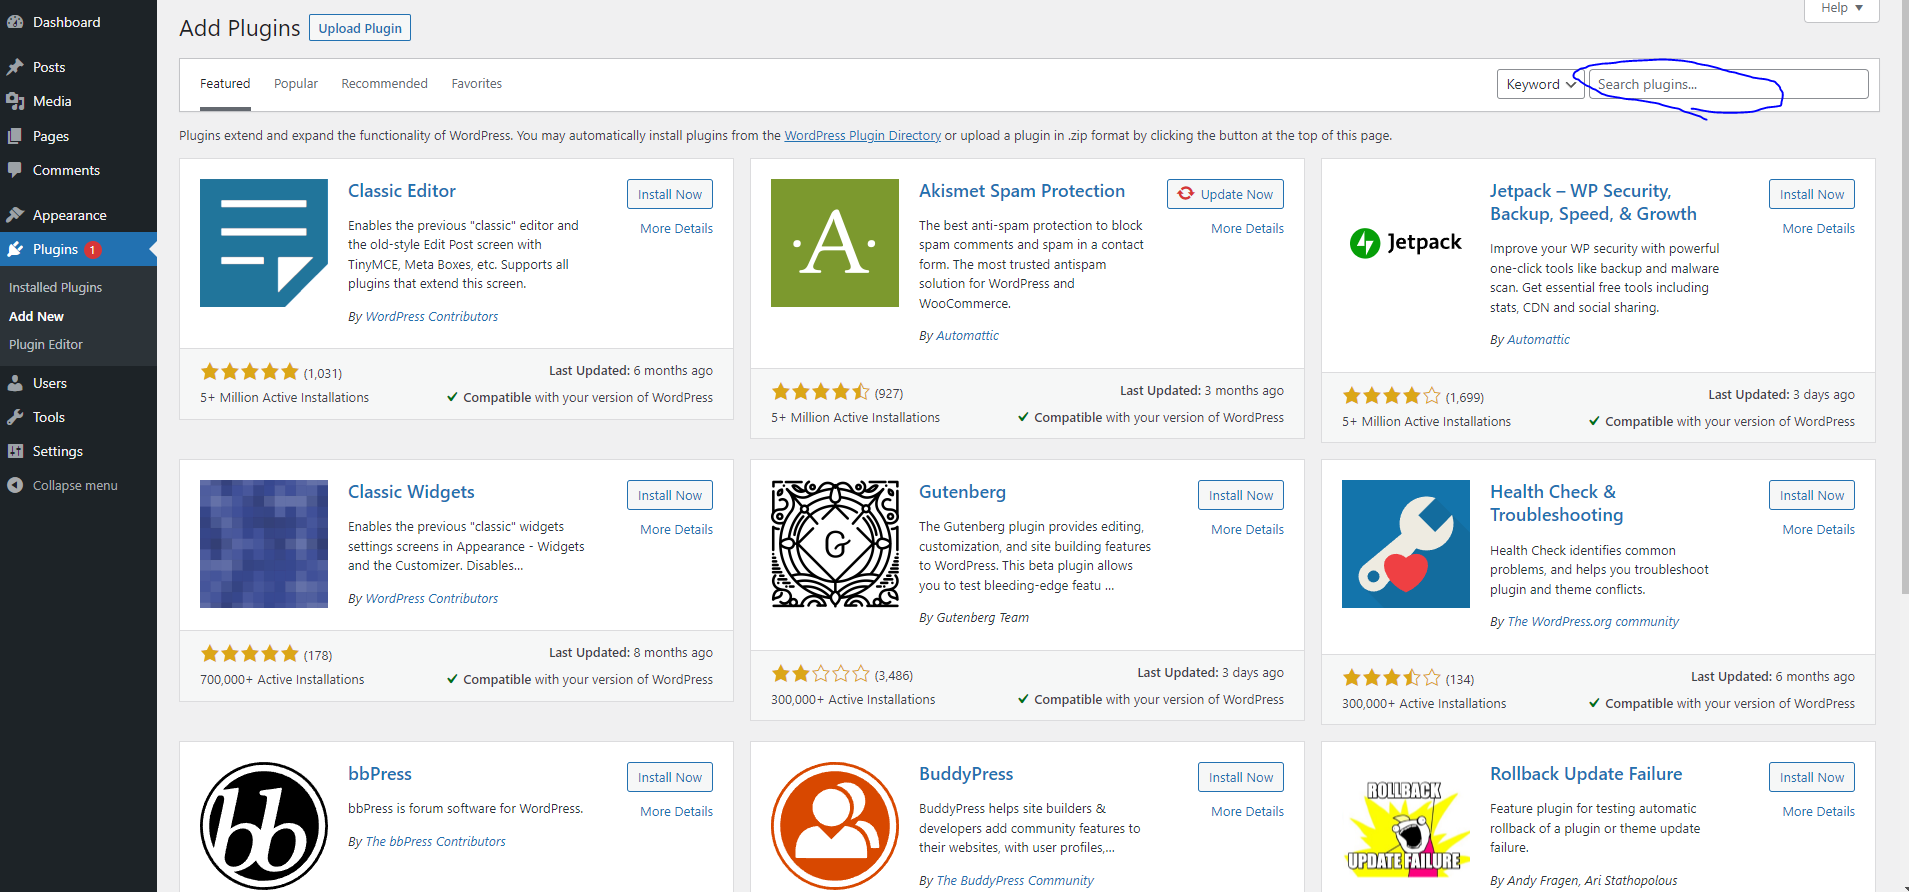
Task: Click the Gutenberg plugin logo
Action: click(x=834, y=544)
